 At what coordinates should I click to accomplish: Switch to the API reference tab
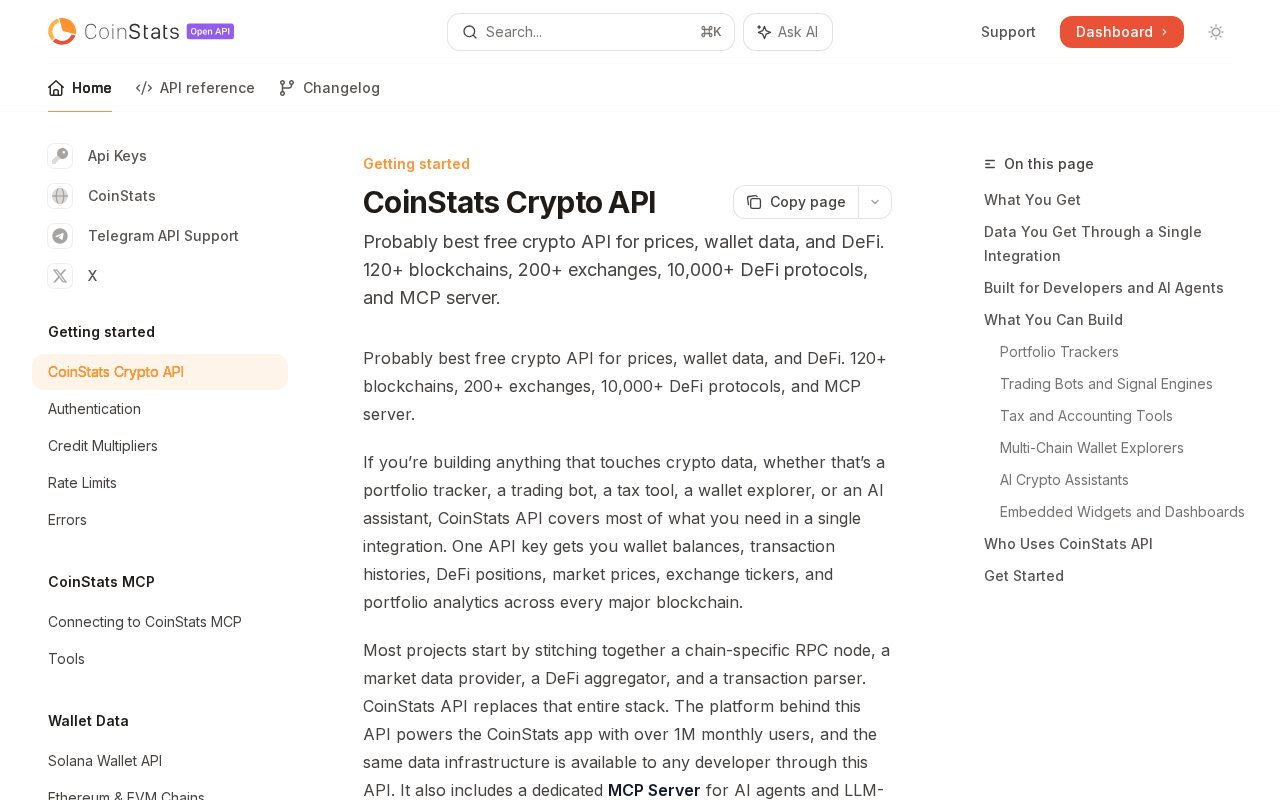tap(196, 88)
